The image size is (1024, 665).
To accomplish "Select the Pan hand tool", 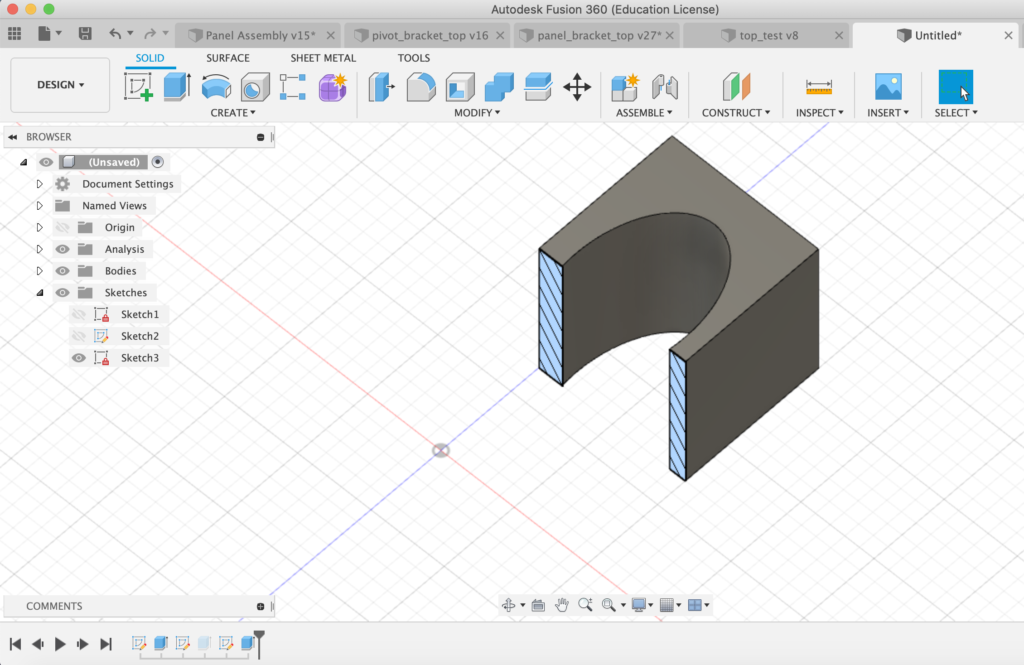I will coord(562,605).
